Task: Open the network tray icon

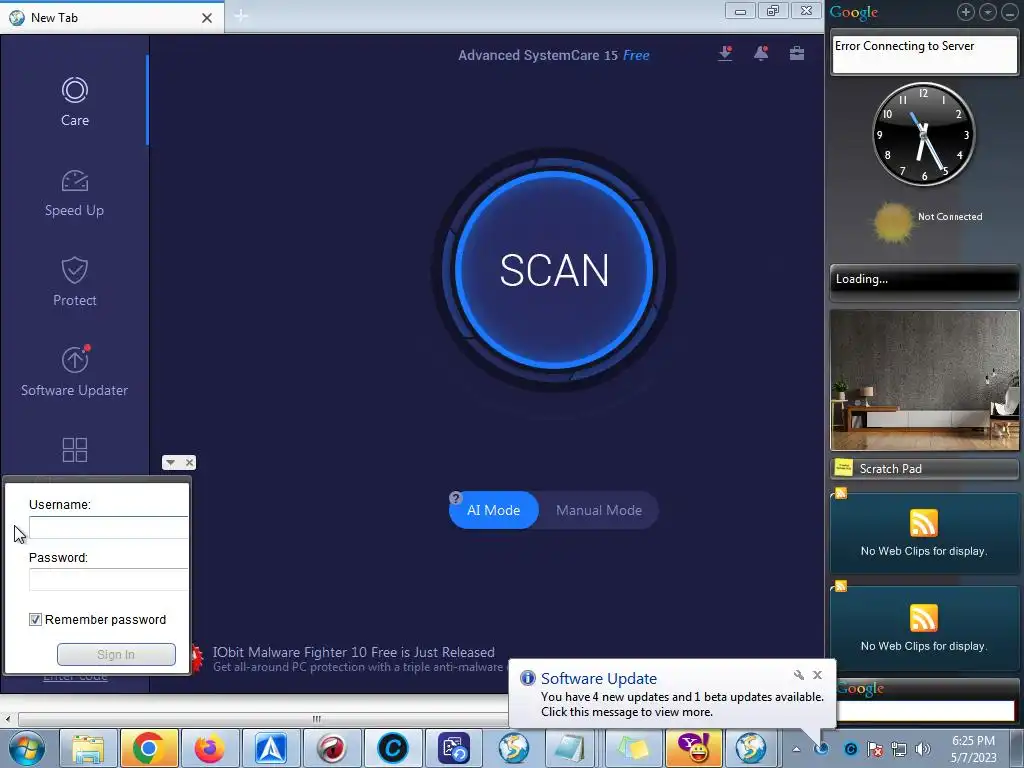Action: (899, 749)
